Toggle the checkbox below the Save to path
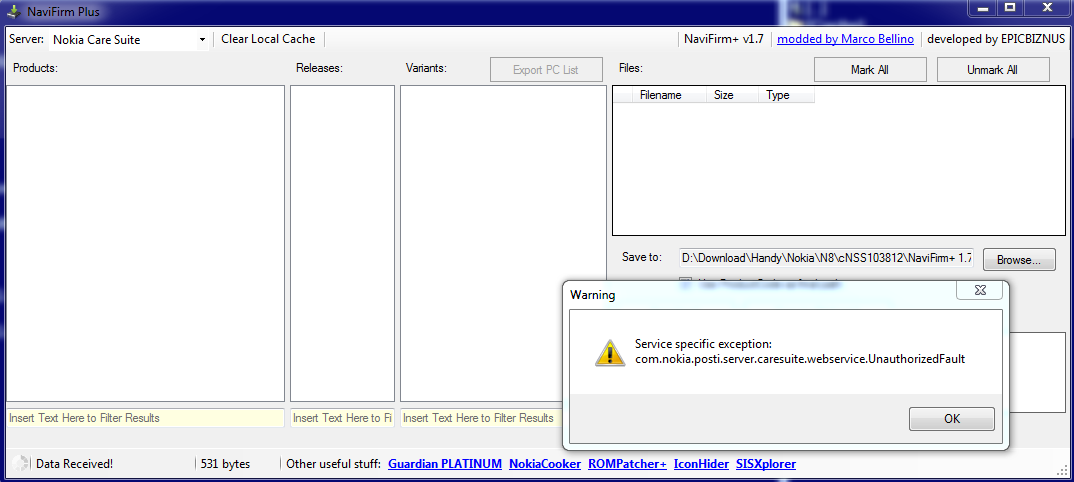The height and width of the screenshot is (482, 1074). 685,281
